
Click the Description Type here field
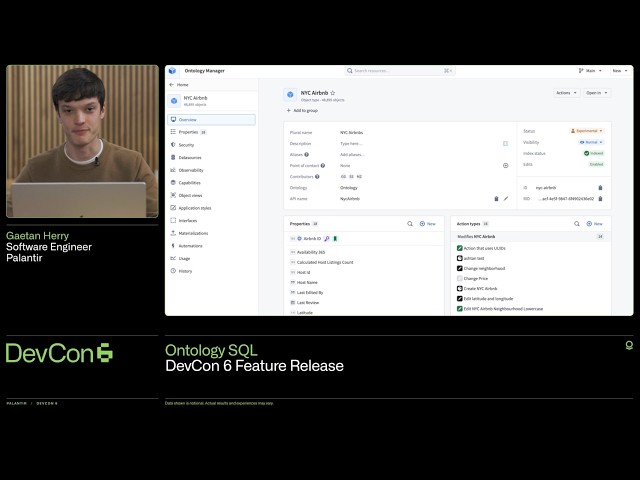point(351,144)
